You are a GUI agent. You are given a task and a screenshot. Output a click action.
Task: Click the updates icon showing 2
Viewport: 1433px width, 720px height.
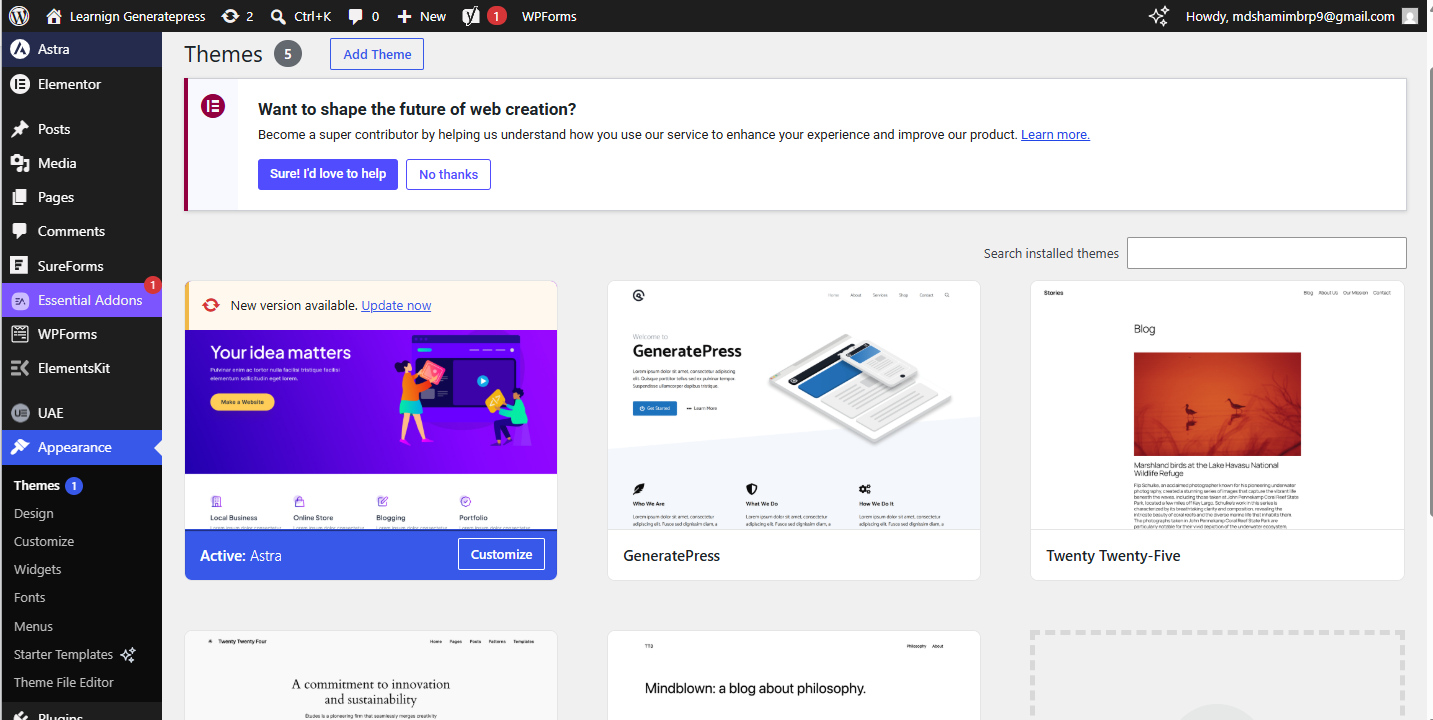tap(230, 16)
